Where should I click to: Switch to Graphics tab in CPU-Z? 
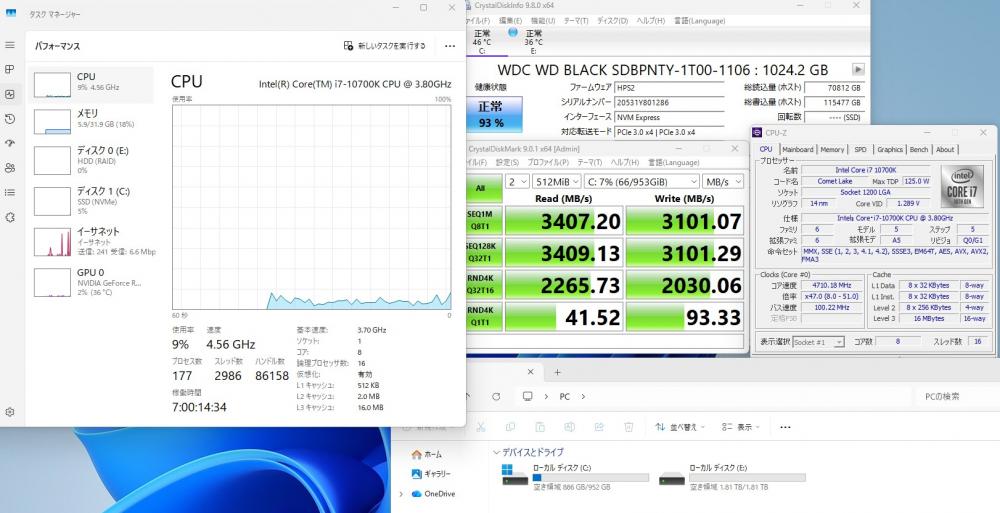click(x=890, y=149)
